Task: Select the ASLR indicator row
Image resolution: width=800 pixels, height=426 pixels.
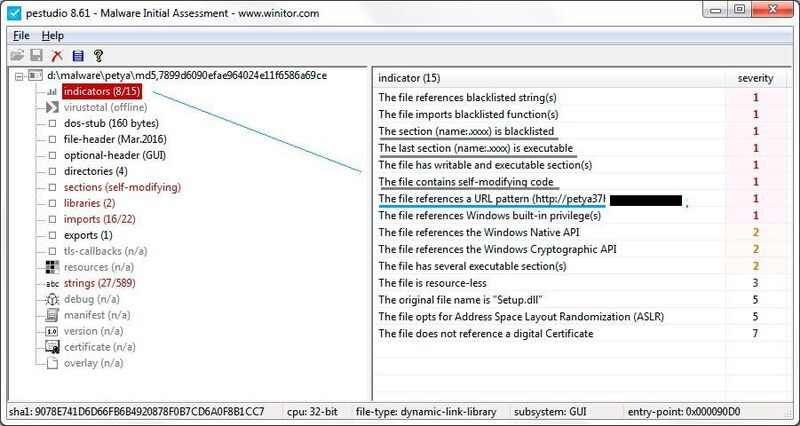Action: point(580,316)
